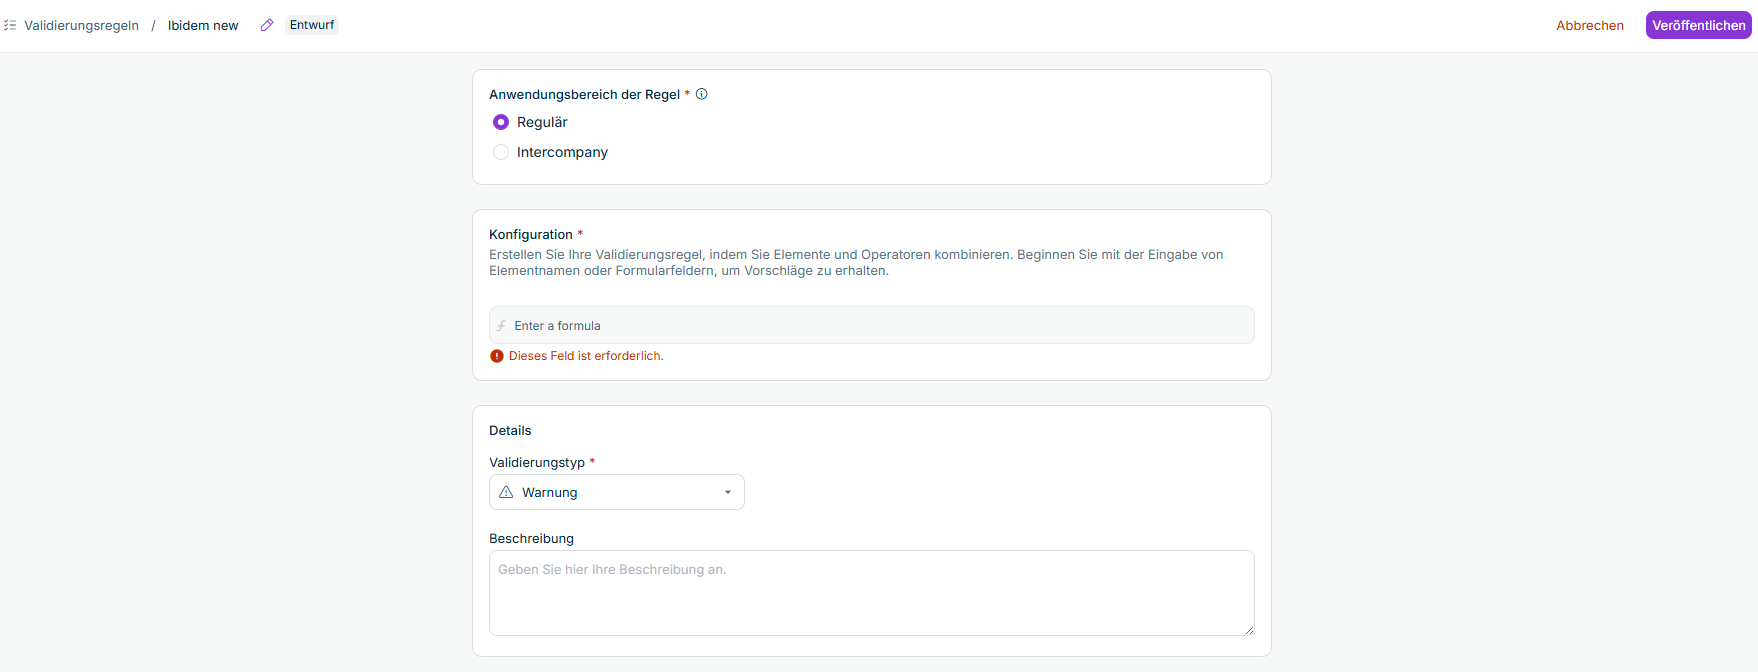Click the red error icon below the formula field

[497, 356]
